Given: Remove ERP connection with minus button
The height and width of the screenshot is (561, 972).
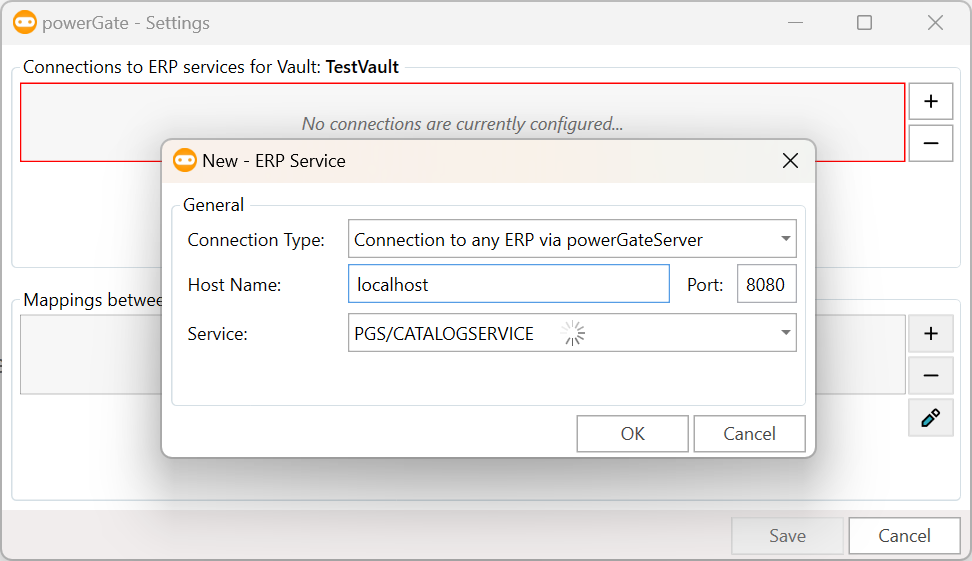Looking at the screenshot, I should point(930,143).
